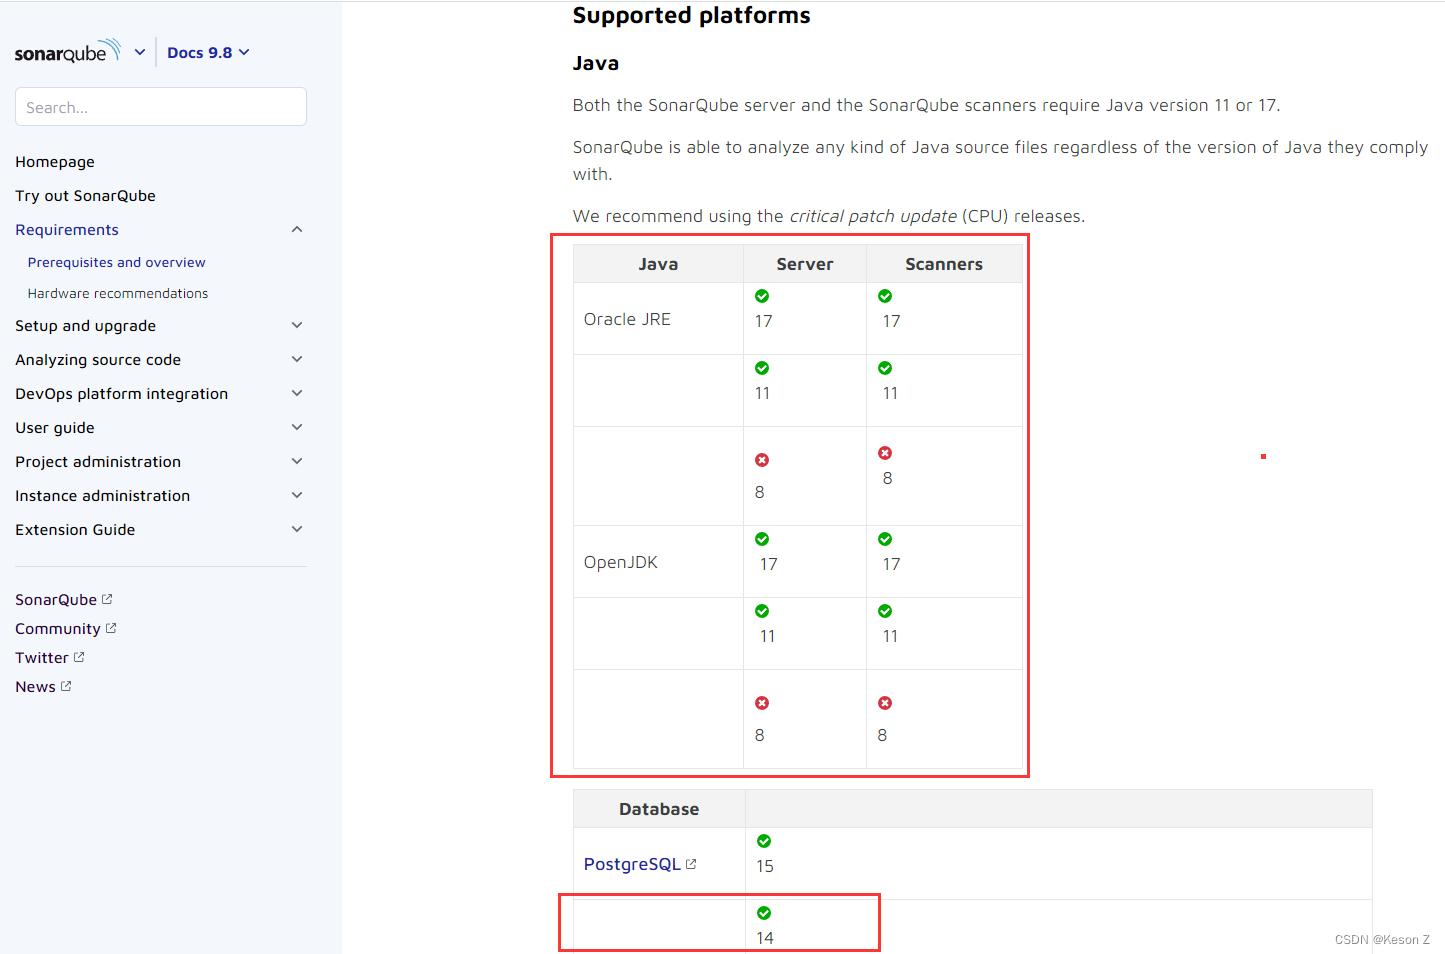This screenshot has width=1445, height=954.
Task: Click green check in OpenJDK Server 17 cell
Action: 762,539
